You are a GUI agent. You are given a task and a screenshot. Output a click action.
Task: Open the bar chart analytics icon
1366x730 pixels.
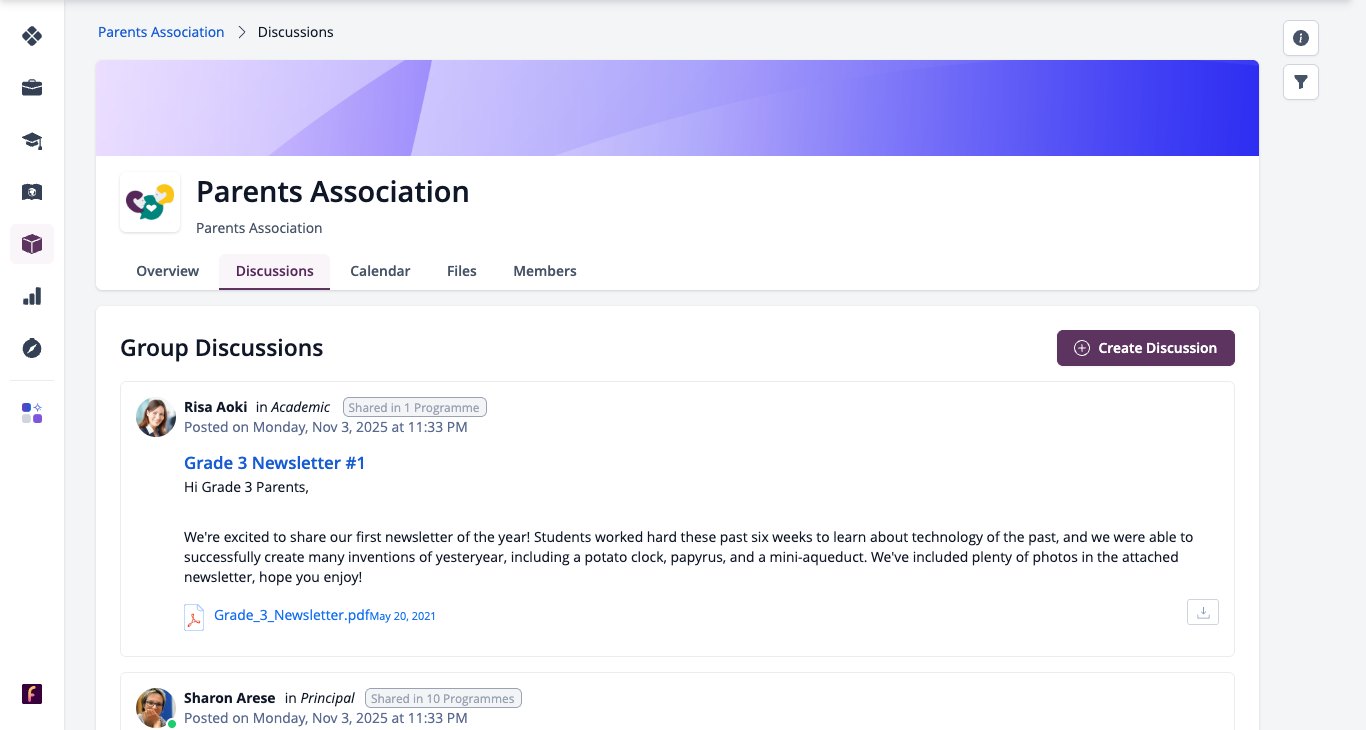[x=32, y=296]
